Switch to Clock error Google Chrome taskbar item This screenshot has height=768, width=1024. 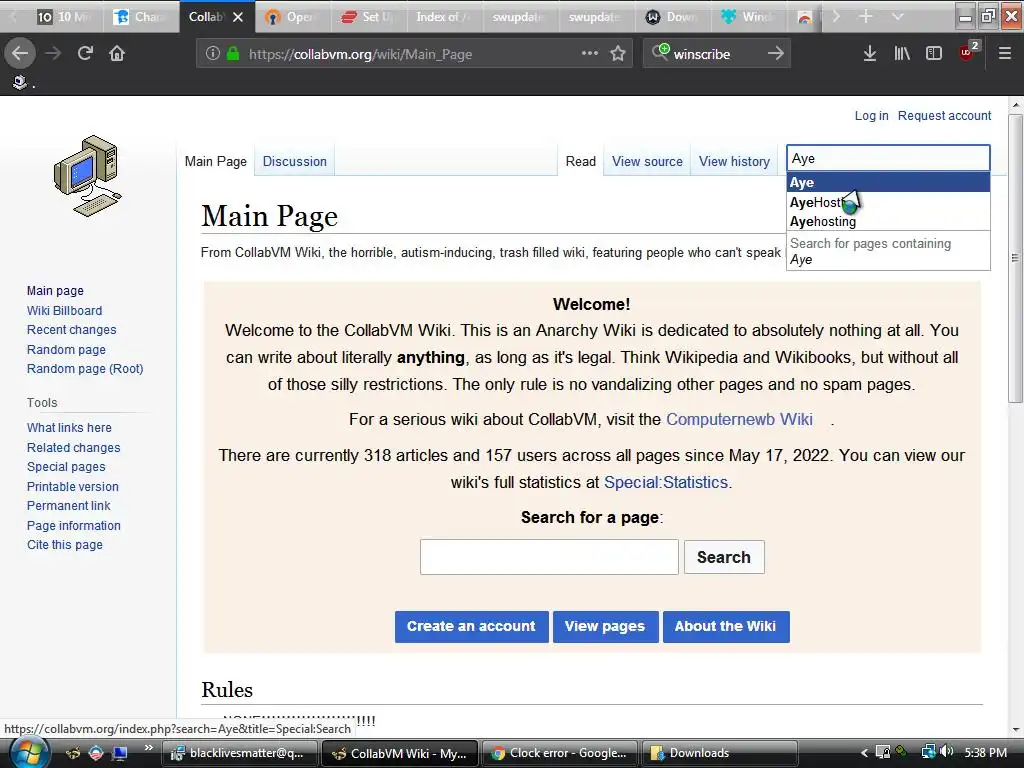click(x=560, y=753)
